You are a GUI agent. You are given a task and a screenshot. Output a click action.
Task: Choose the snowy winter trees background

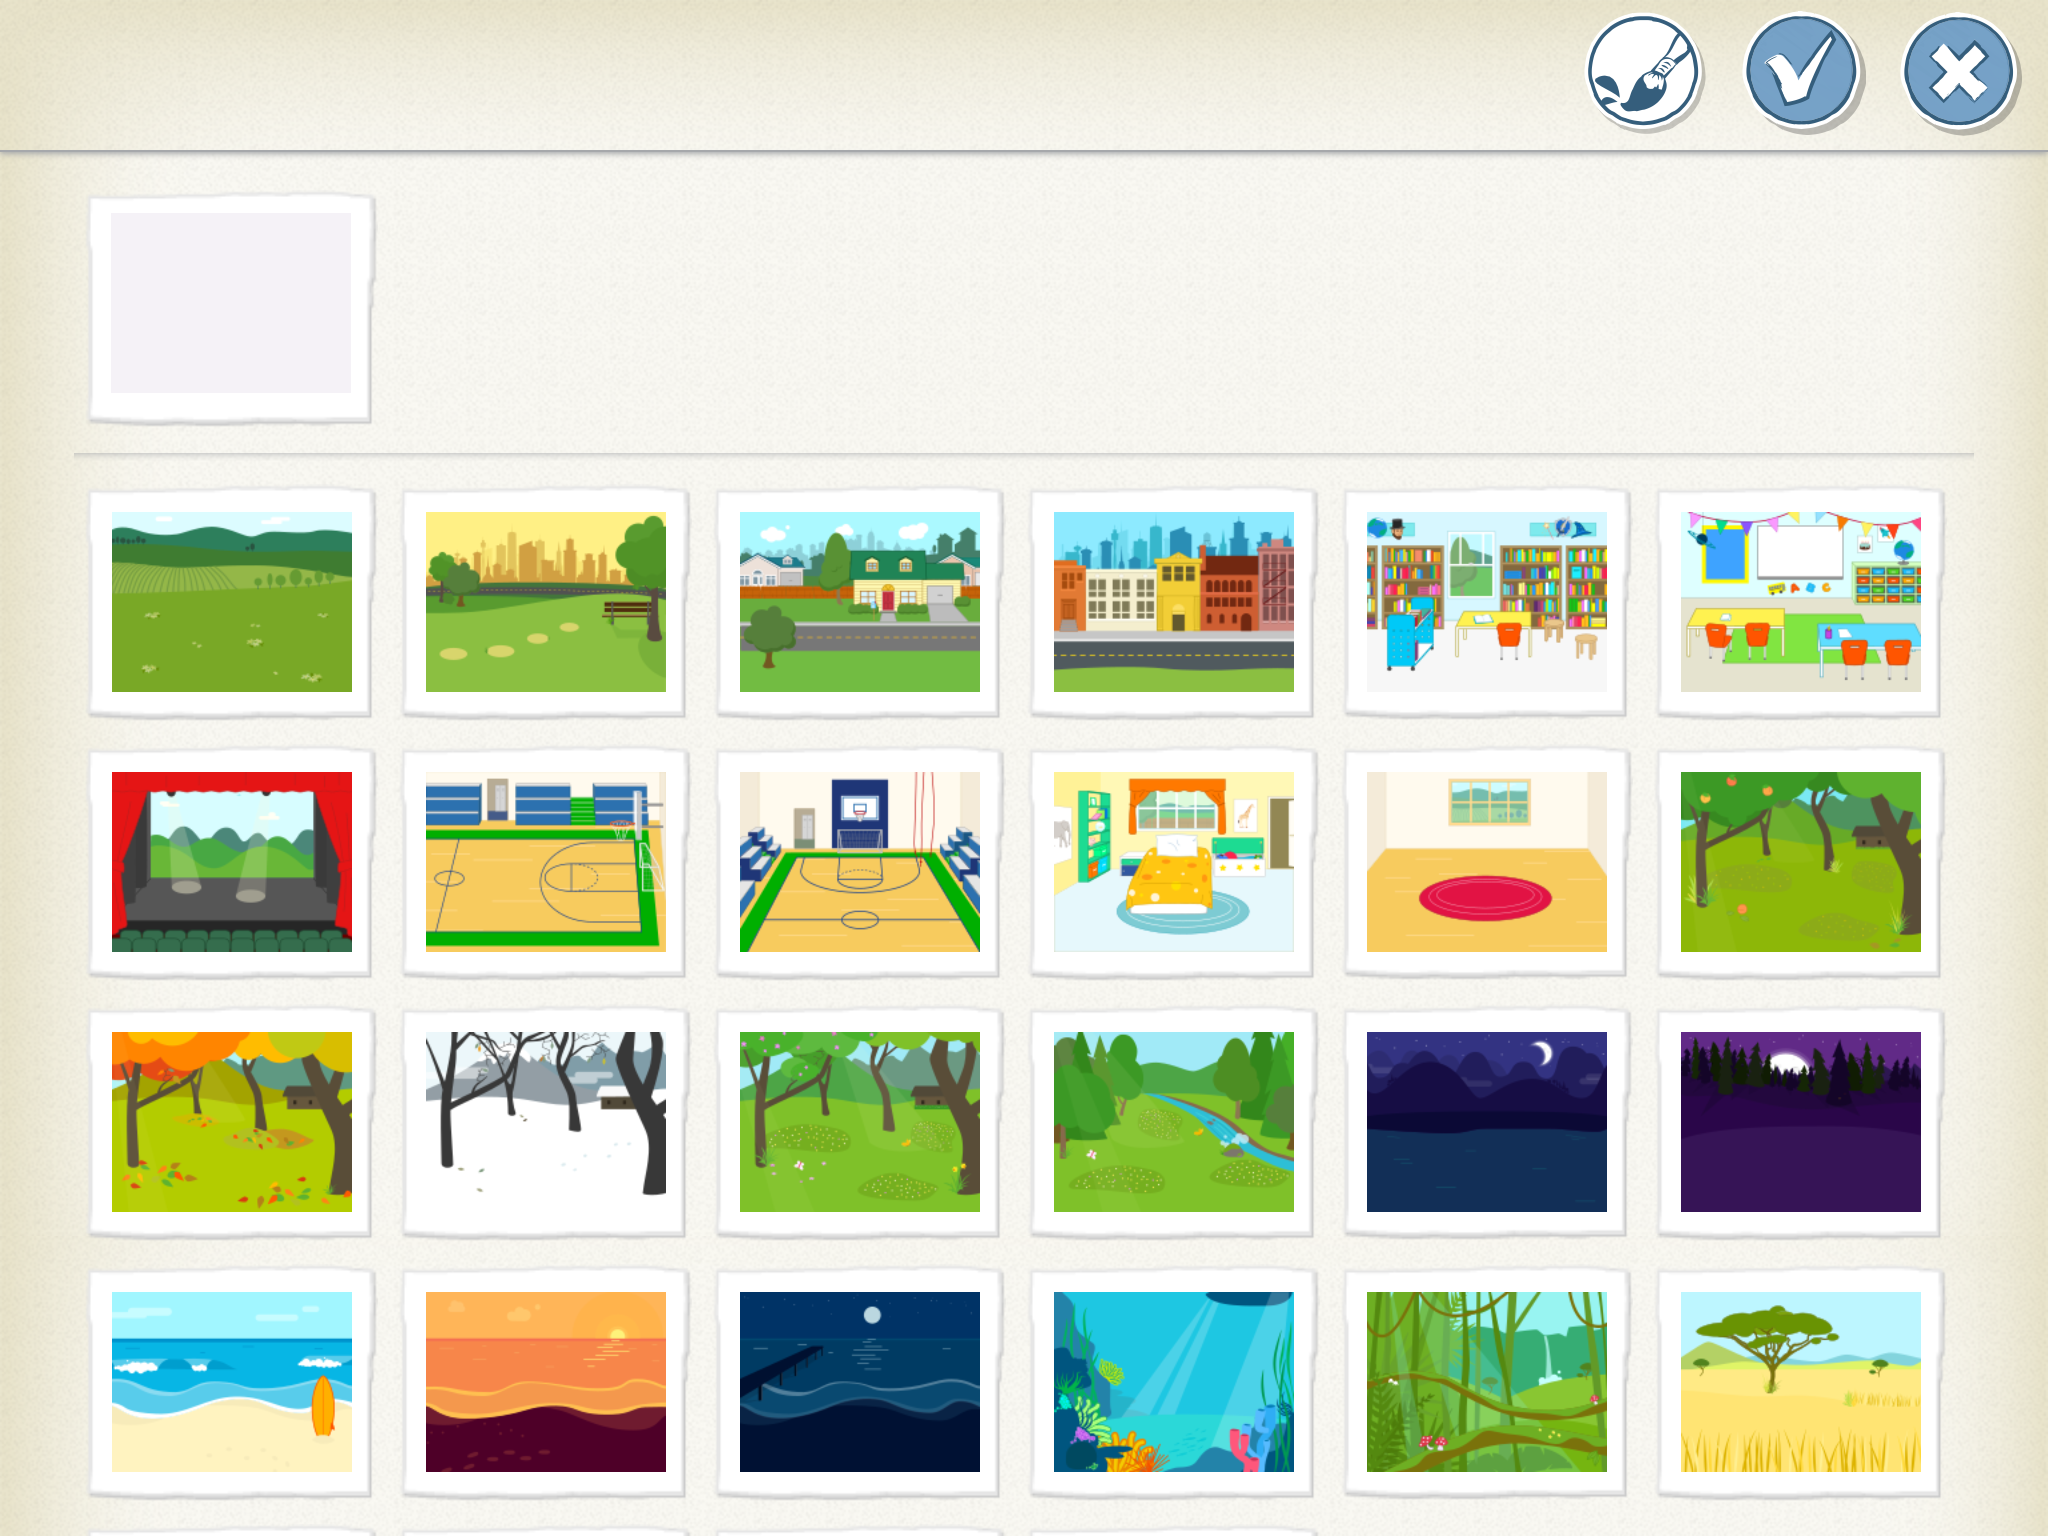[545, 1122]
